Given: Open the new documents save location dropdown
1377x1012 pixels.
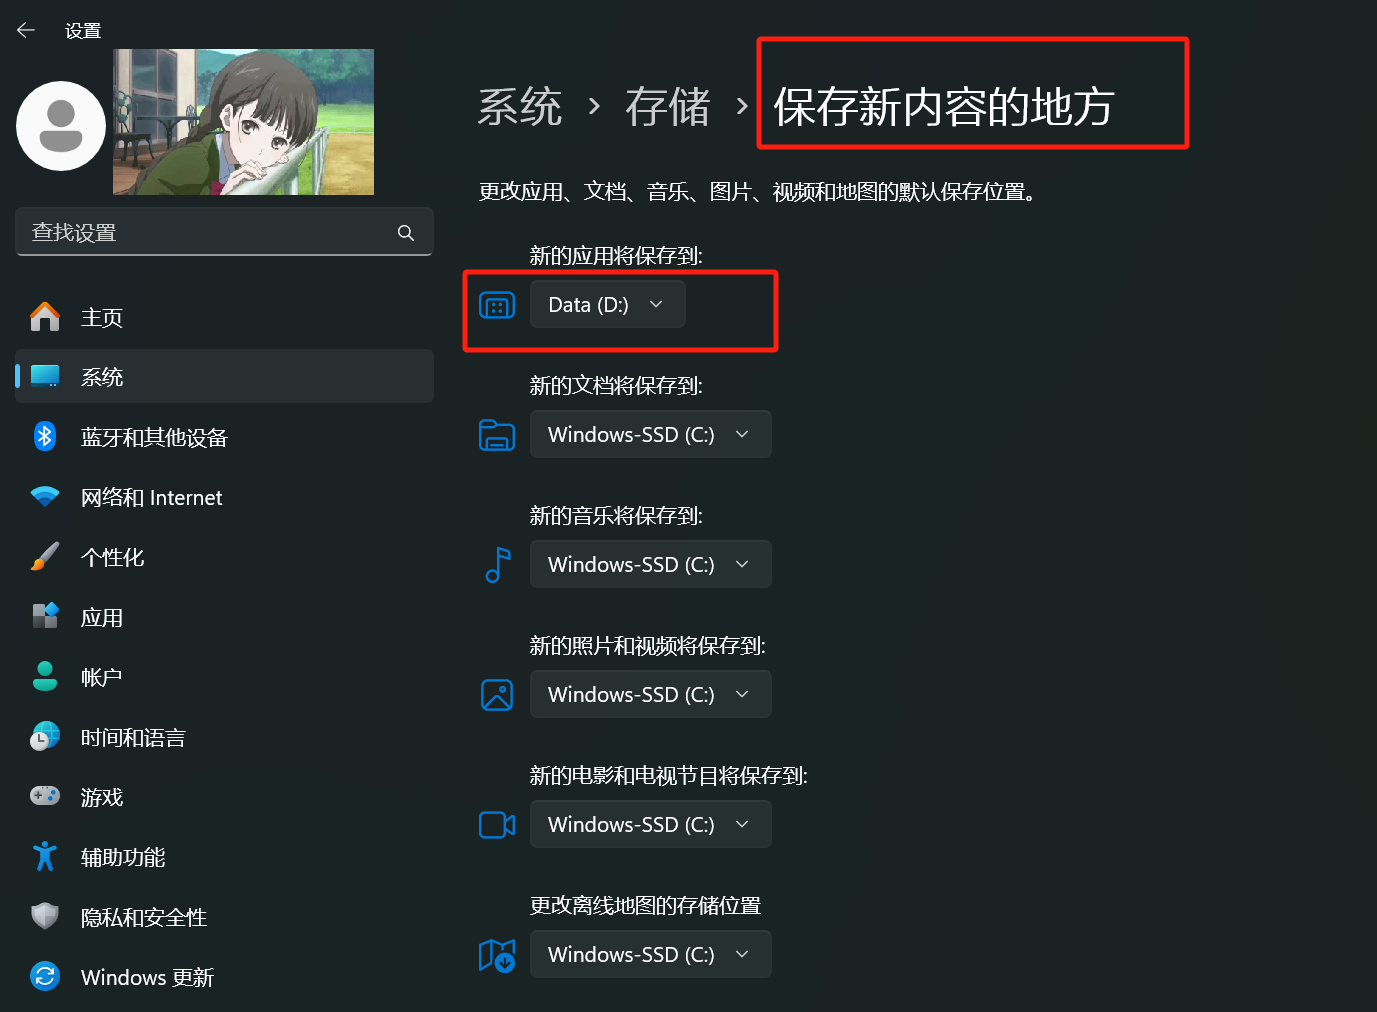Looking at the screenshot, I should [651, 434].
